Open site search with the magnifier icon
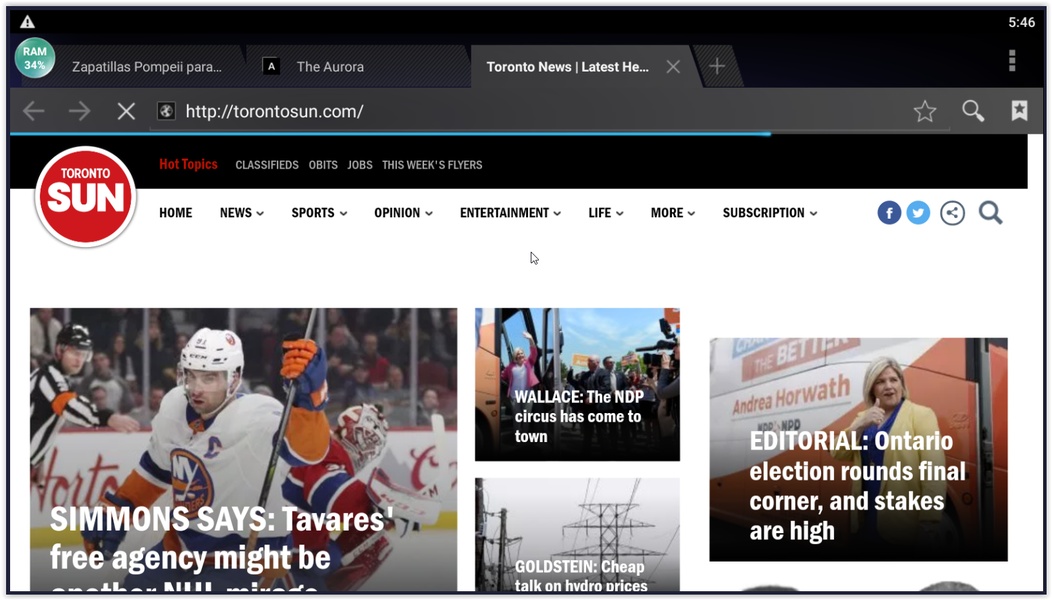The width and height of the screenshot is (1052, 600). 990,213
